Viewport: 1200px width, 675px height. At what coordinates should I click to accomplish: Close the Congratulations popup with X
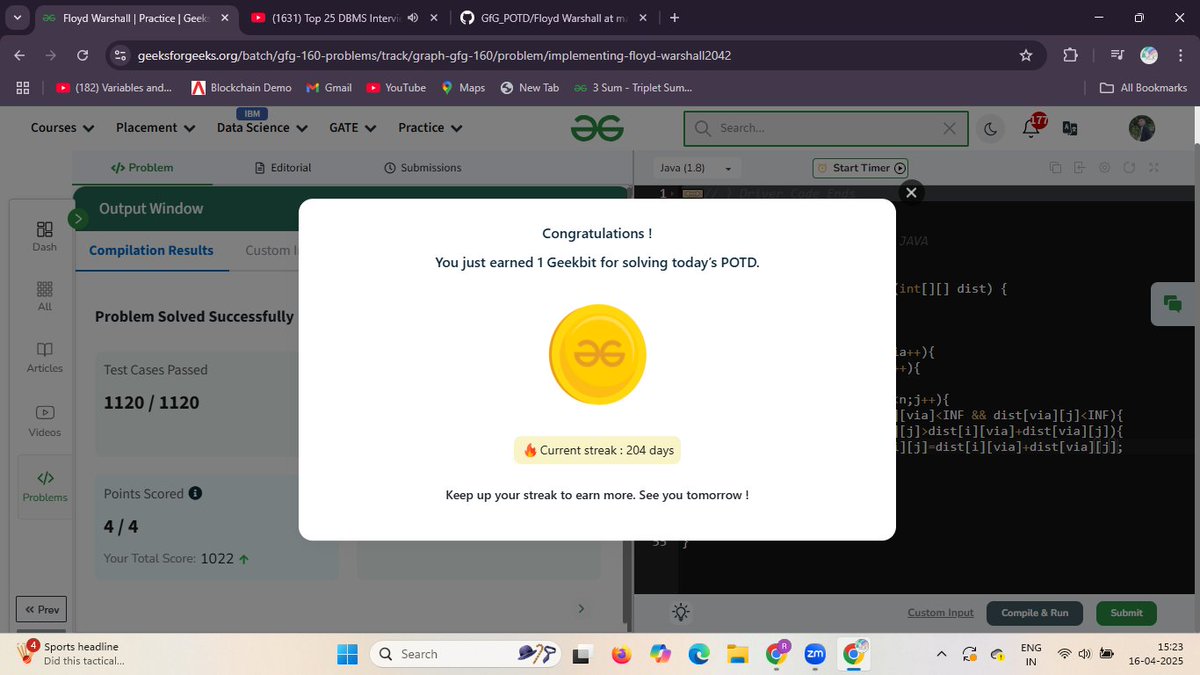pyautogui.click(x=910, y=193)
